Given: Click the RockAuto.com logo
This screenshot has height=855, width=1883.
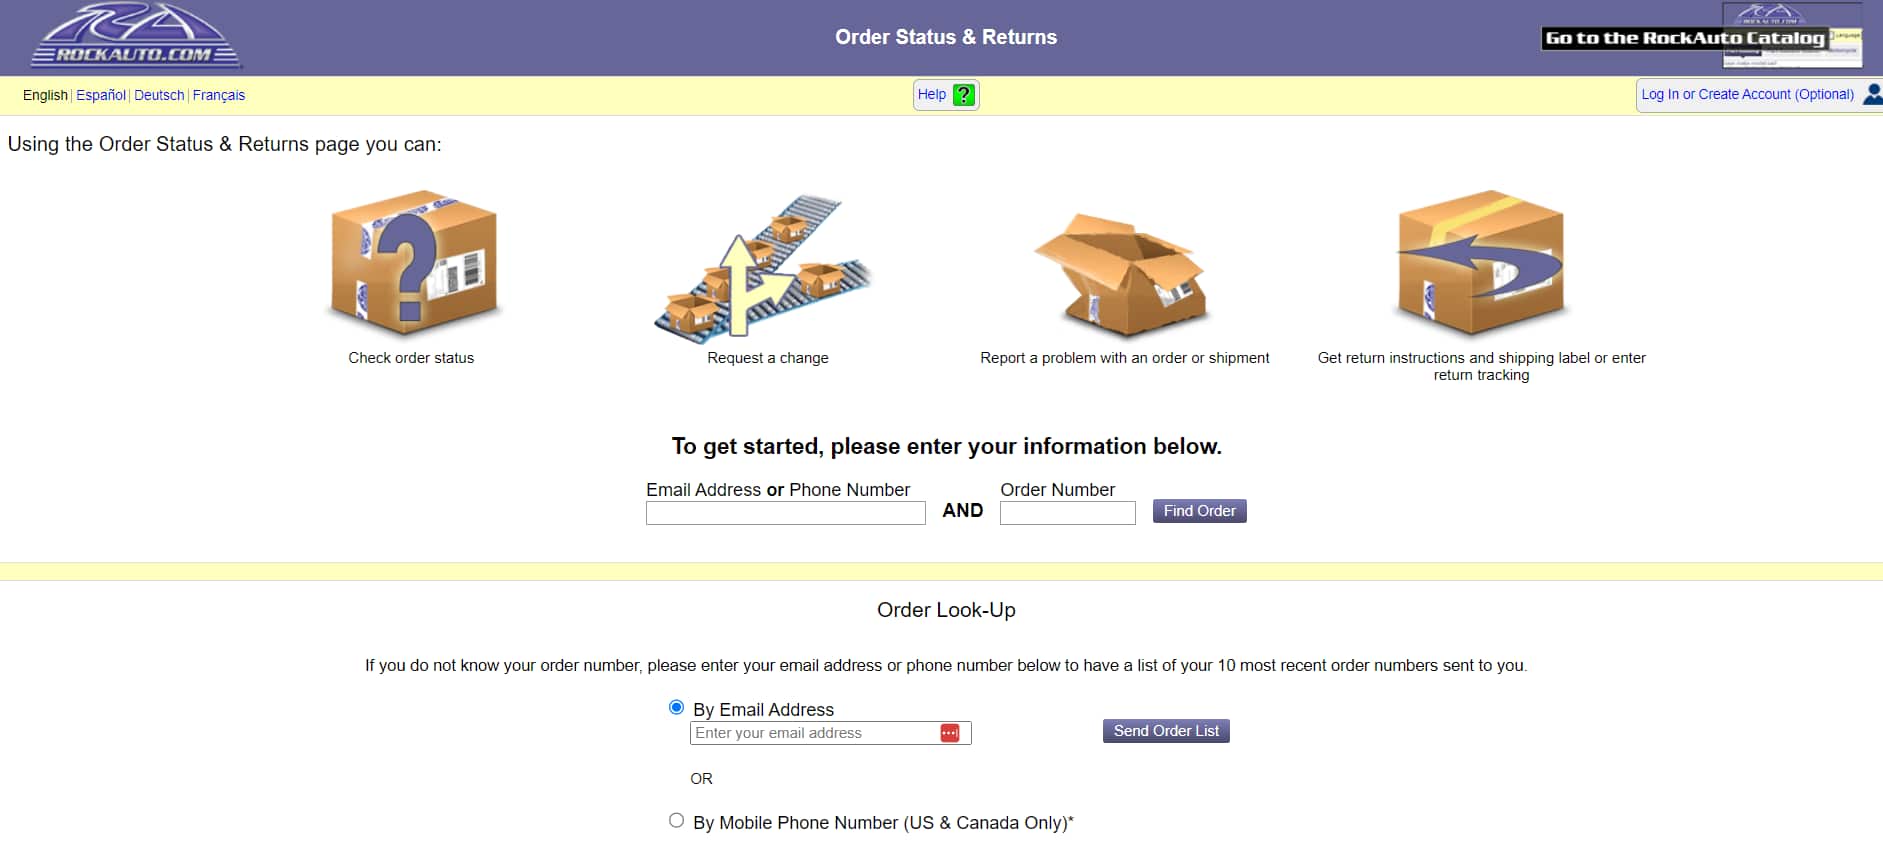Looking at the screenshot, I should point(136,37).
